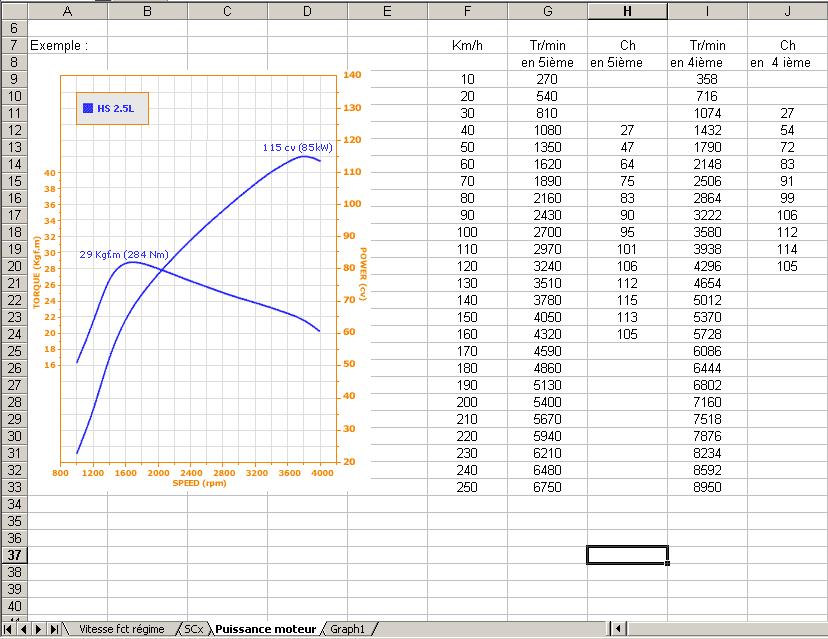
Task: Select the Puissance moteur sheet tab
Action: pyautogui.click(x=265, y=629)
